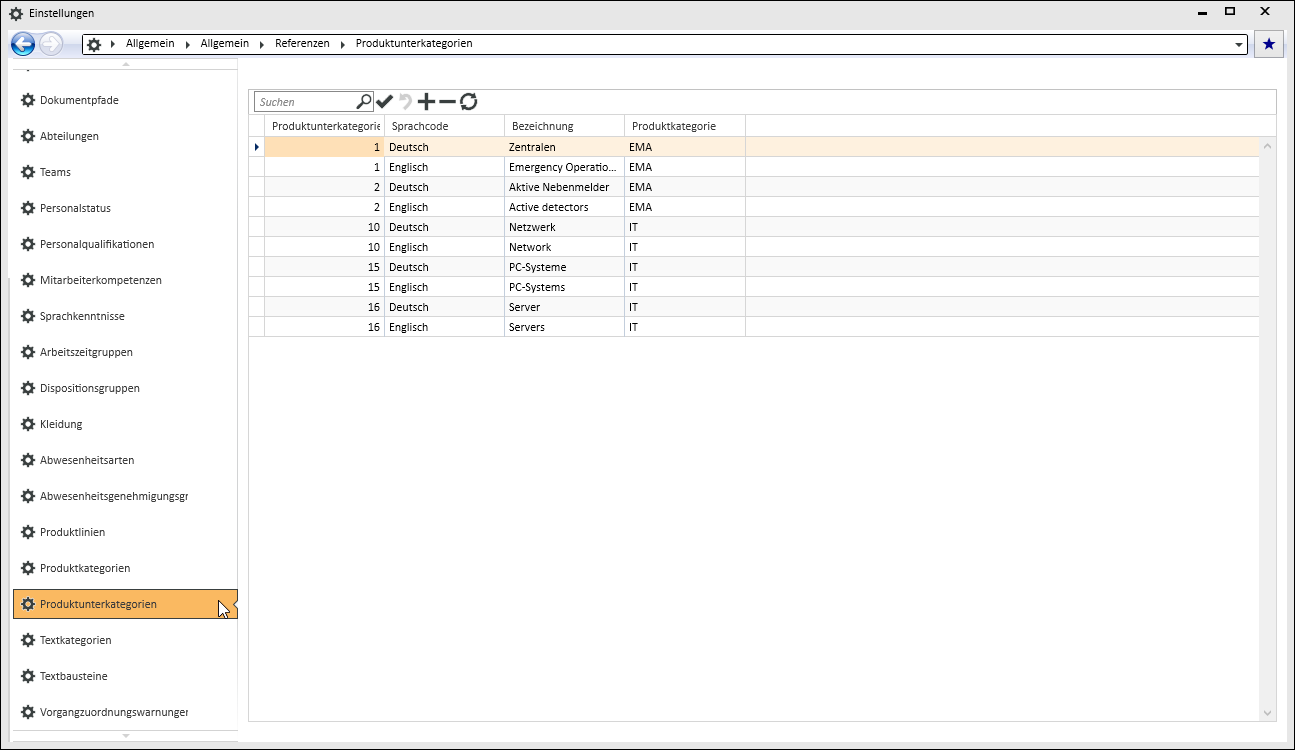
Task: Click sidebar scroll-up arrow at top
Action: [x=125, y=64]
